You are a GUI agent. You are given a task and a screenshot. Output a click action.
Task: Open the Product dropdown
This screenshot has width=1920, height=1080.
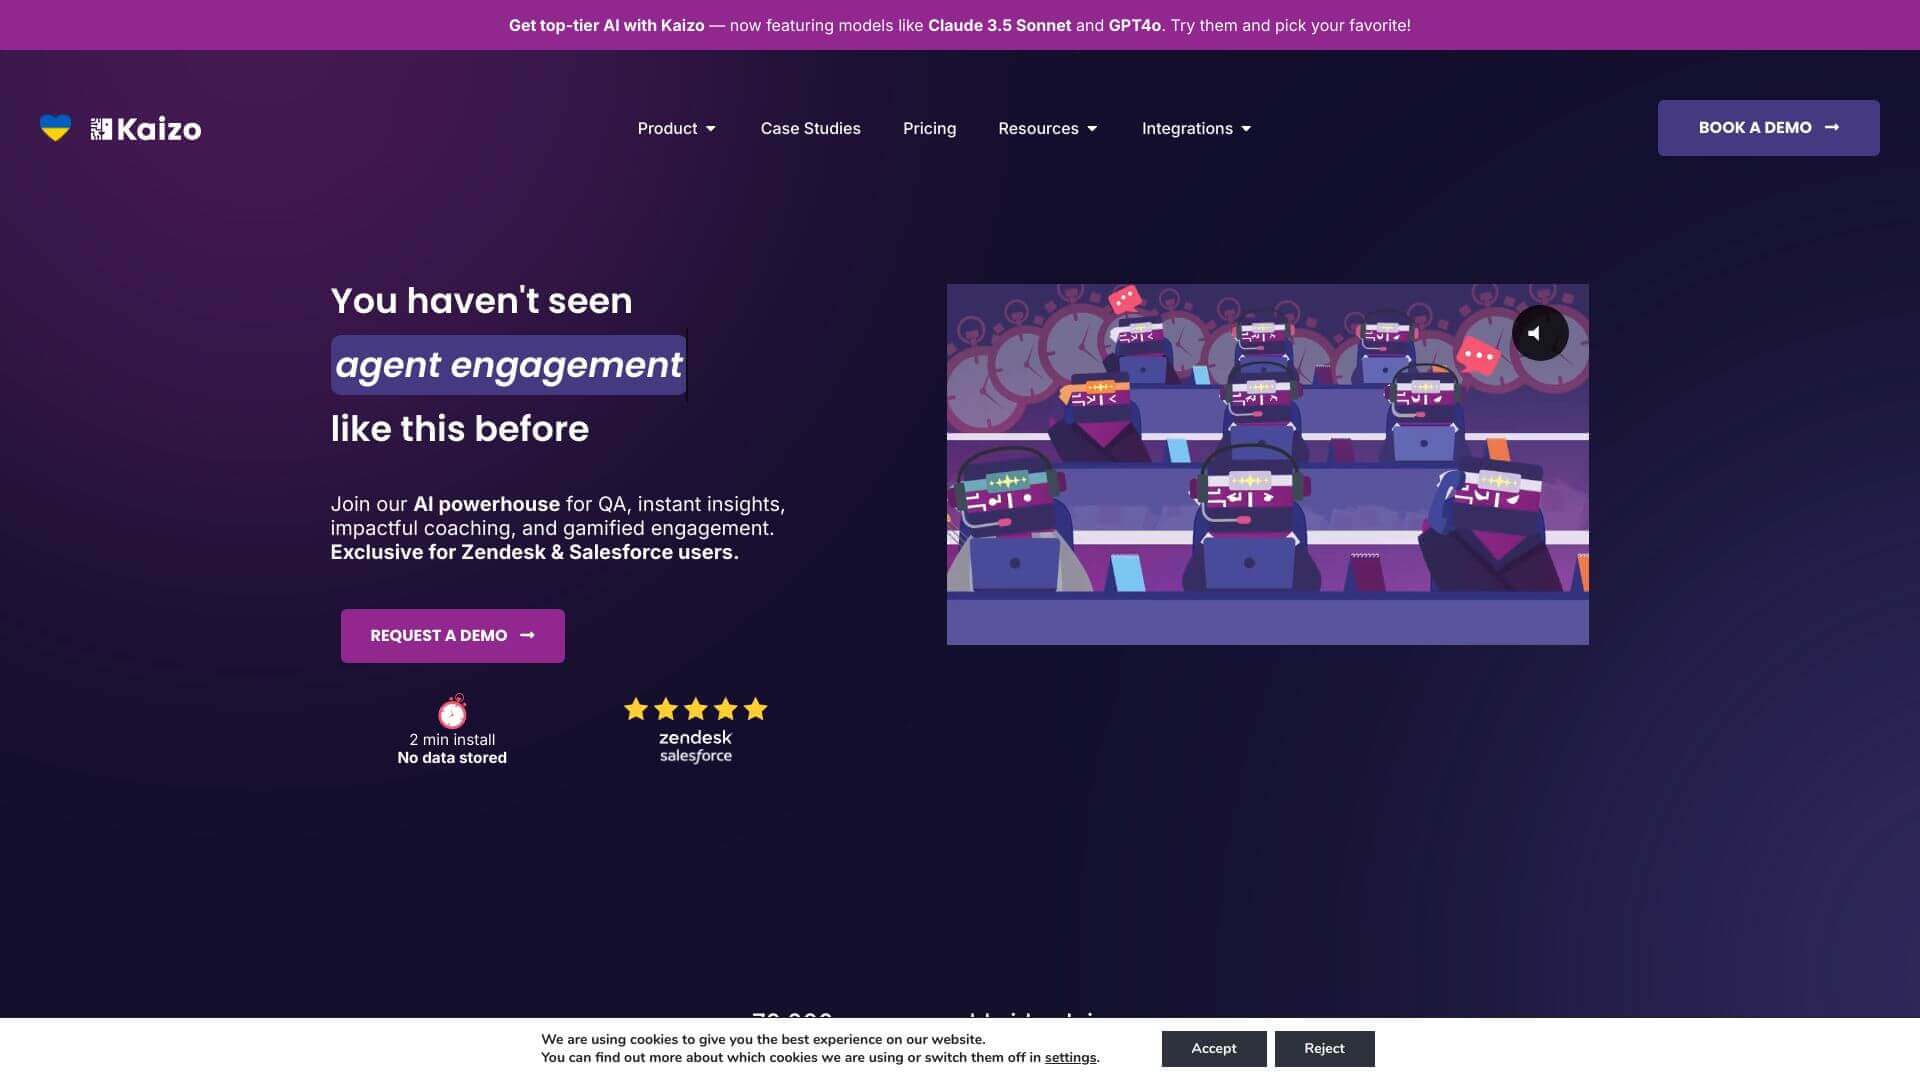click(676, 128)
